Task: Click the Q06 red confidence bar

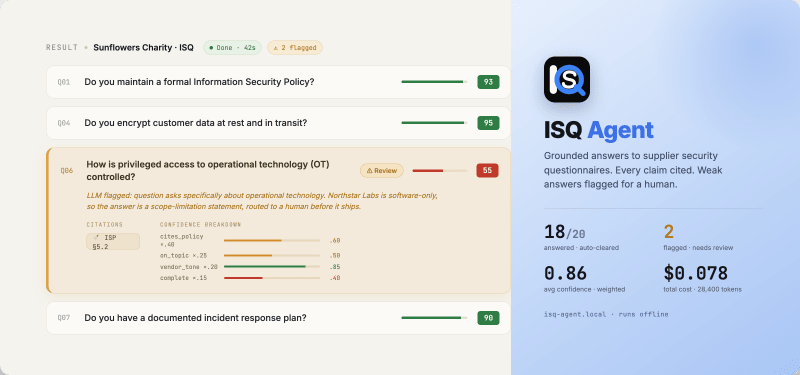Action: [440, 170]
